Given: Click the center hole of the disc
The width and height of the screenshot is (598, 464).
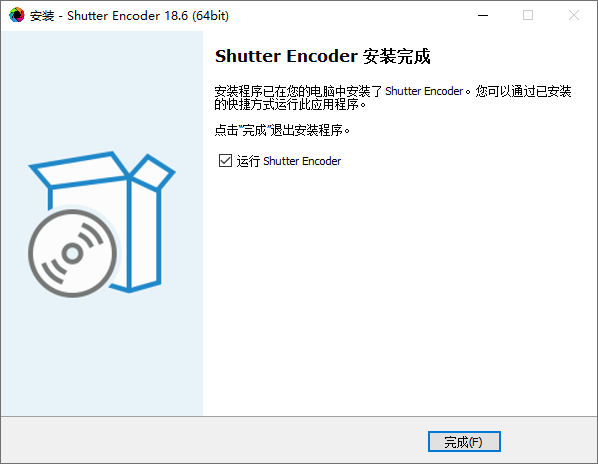Looking at the screenshot, I should point(72,254).
